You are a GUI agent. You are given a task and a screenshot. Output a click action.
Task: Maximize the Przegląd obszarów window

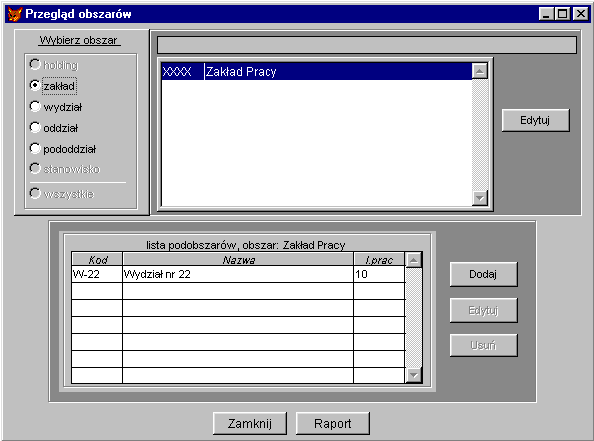(563, 14)
